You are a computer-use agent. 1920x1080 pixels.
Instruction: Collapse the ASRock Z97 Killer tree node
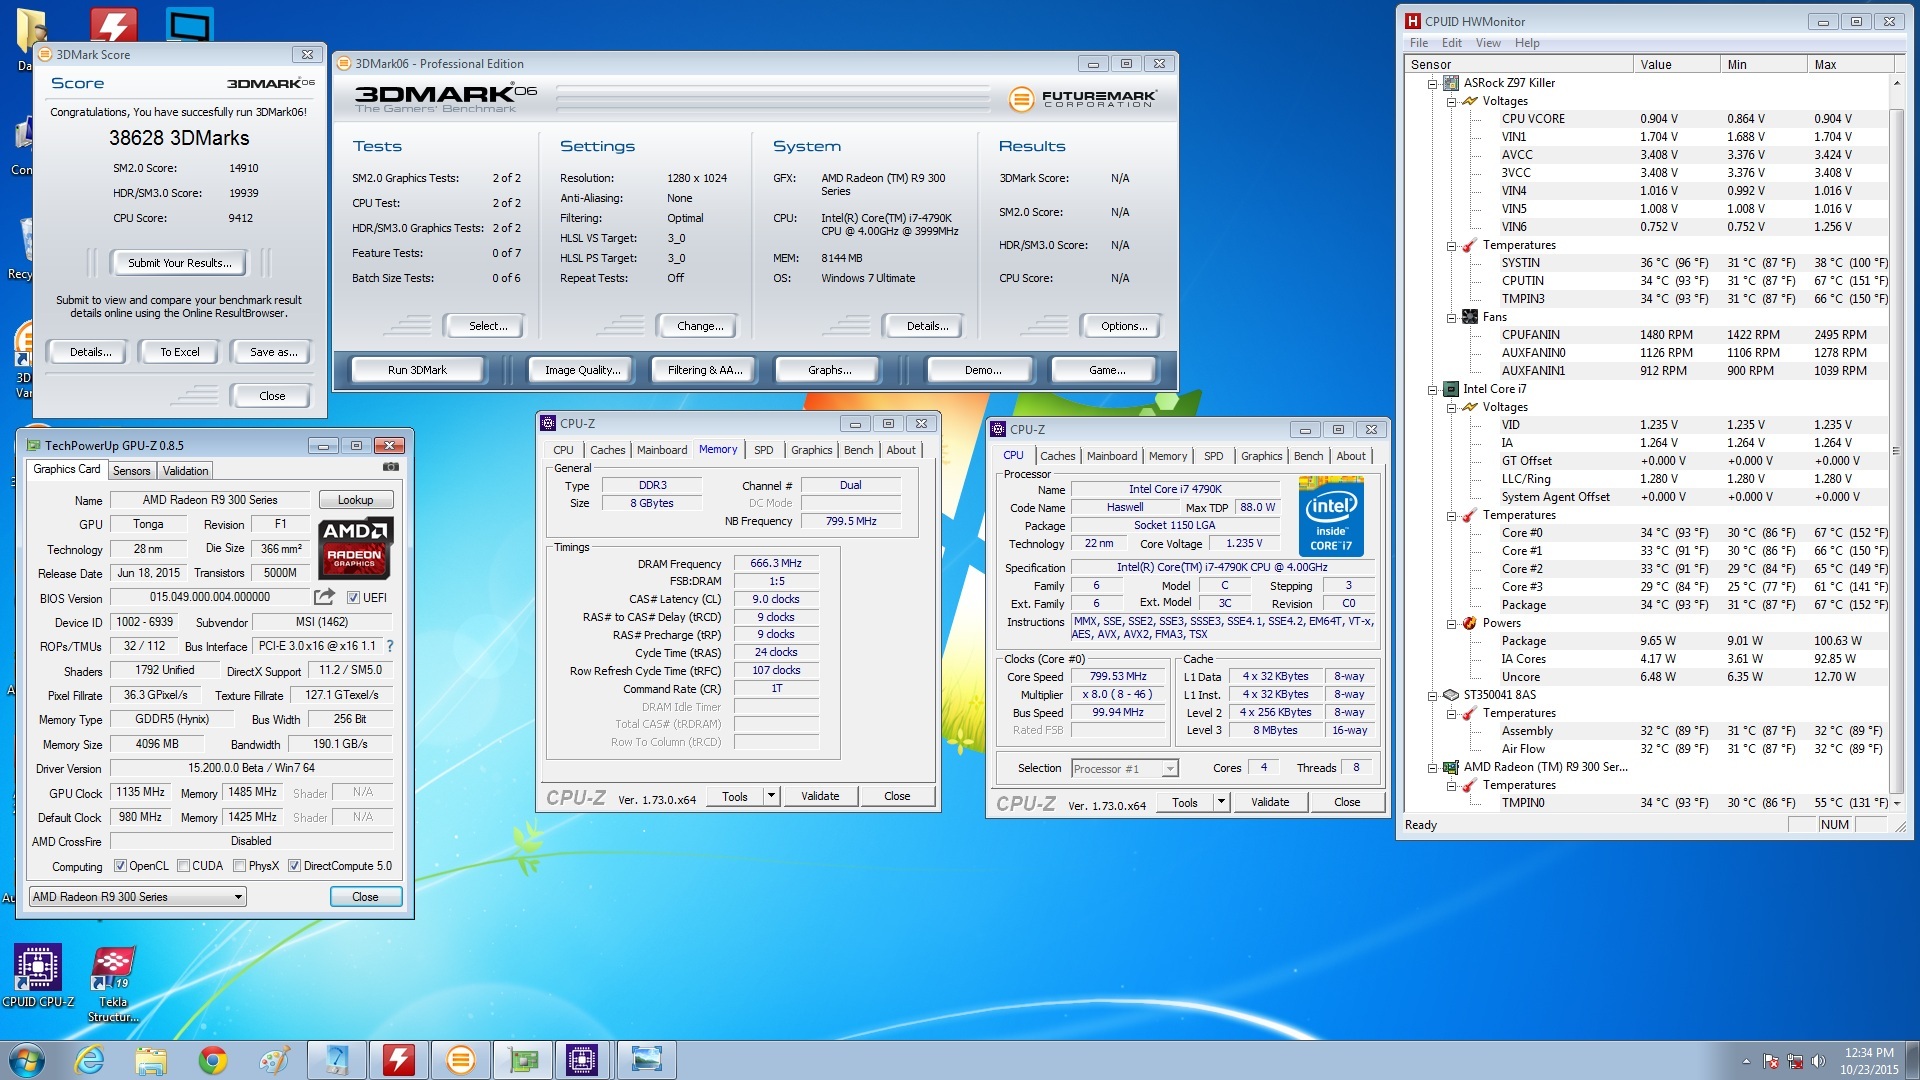(x=1432, y=84)
